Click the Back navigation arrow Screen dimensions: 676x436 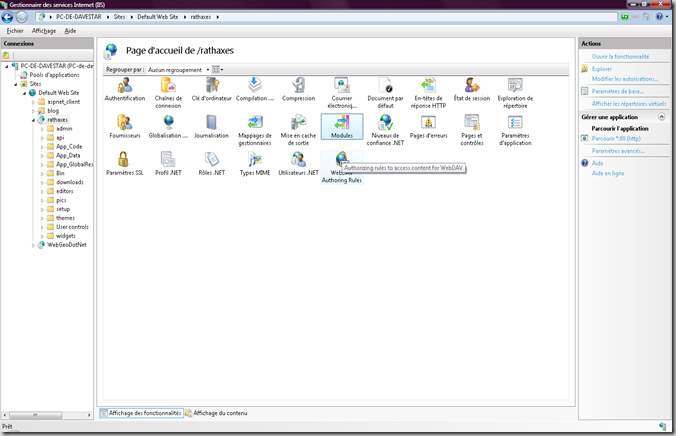pyautogui.click(x=7, y=17)
